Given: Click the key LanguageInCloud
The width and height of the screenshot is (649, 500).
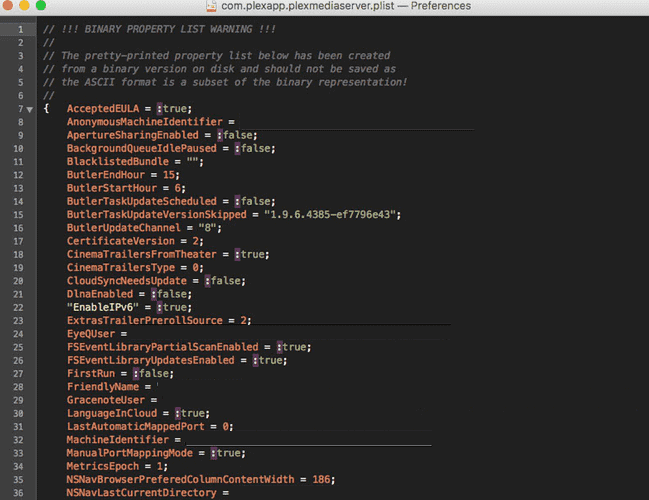Looking at the screenshot, I should tap(112, 413).
